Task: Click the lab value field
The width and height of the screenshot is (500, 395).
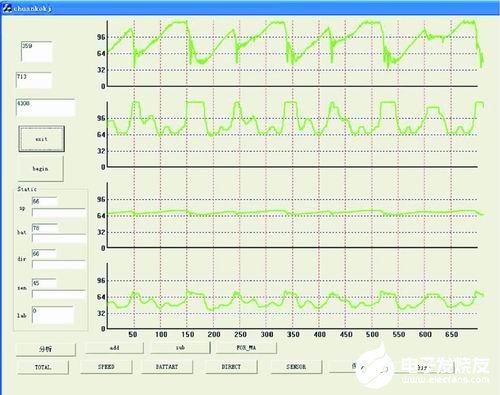Action: pos(53,315)
